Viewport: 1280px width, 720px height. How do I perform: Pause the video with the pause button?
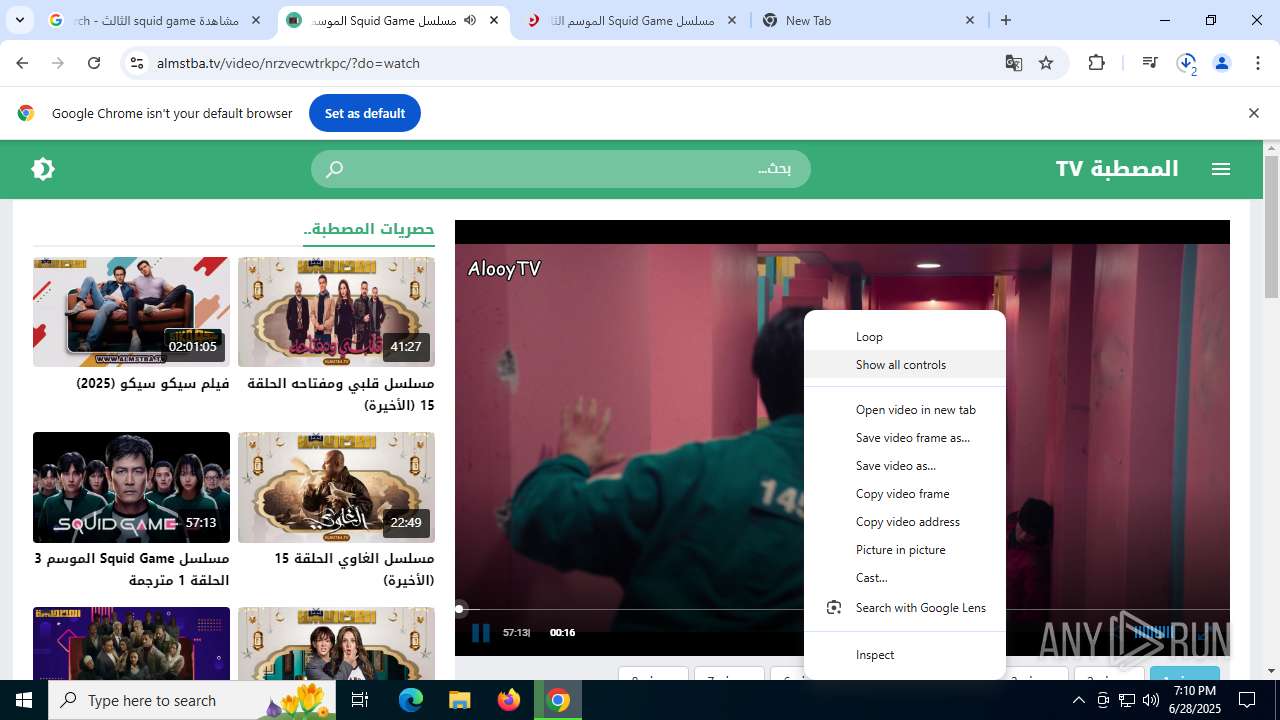point(481,632)
